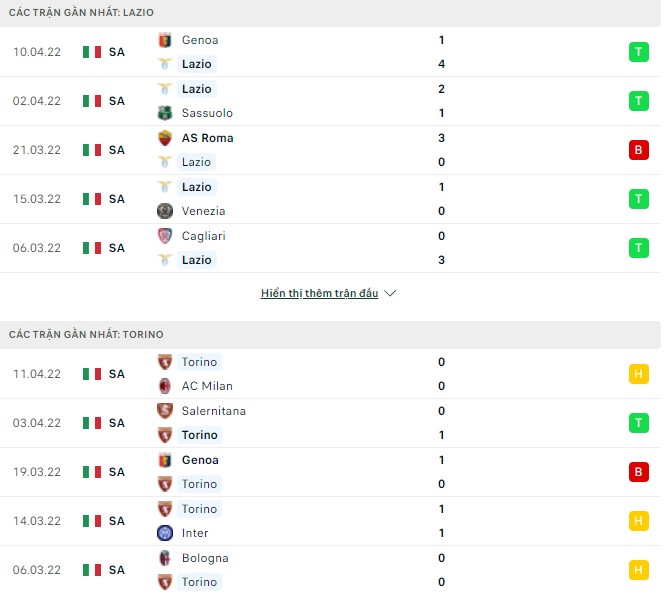The width and height of the screenshot is (666, 594).
Task: Click the Genoa crest in the 10.04.22 match
Action: click(165, 40)
